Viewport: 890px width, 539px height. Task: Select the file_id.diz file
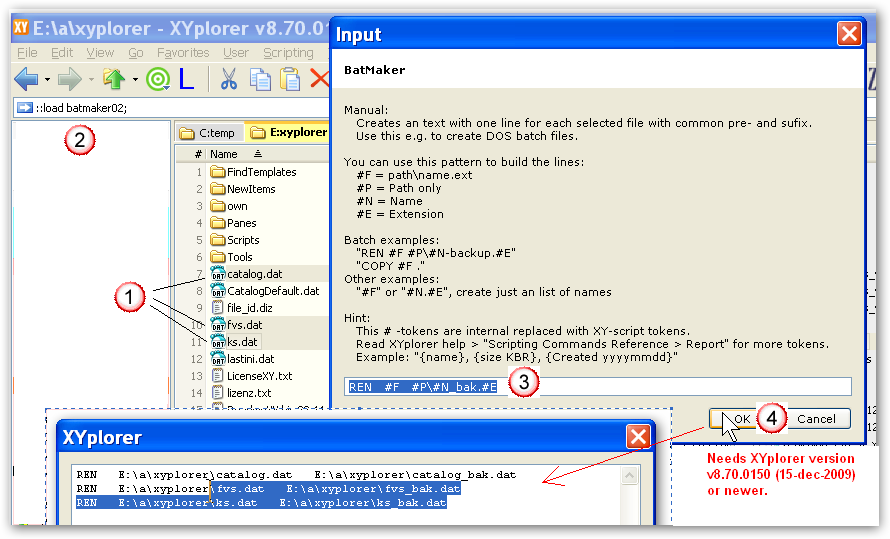coord(242,308)
